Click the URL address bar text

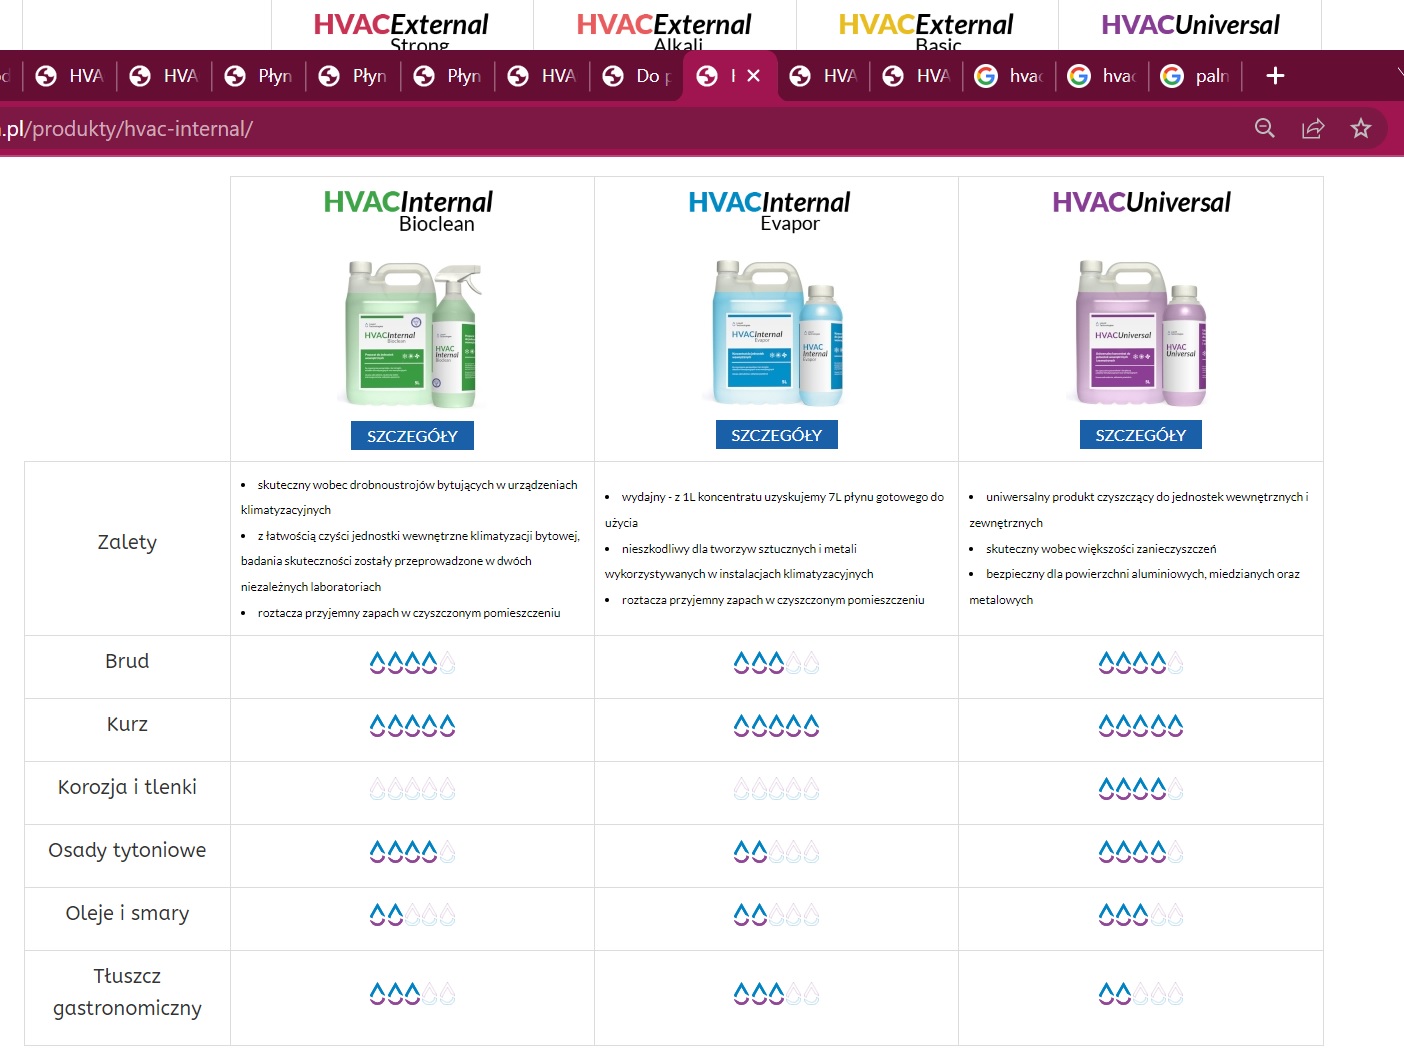tap(128, 129)
